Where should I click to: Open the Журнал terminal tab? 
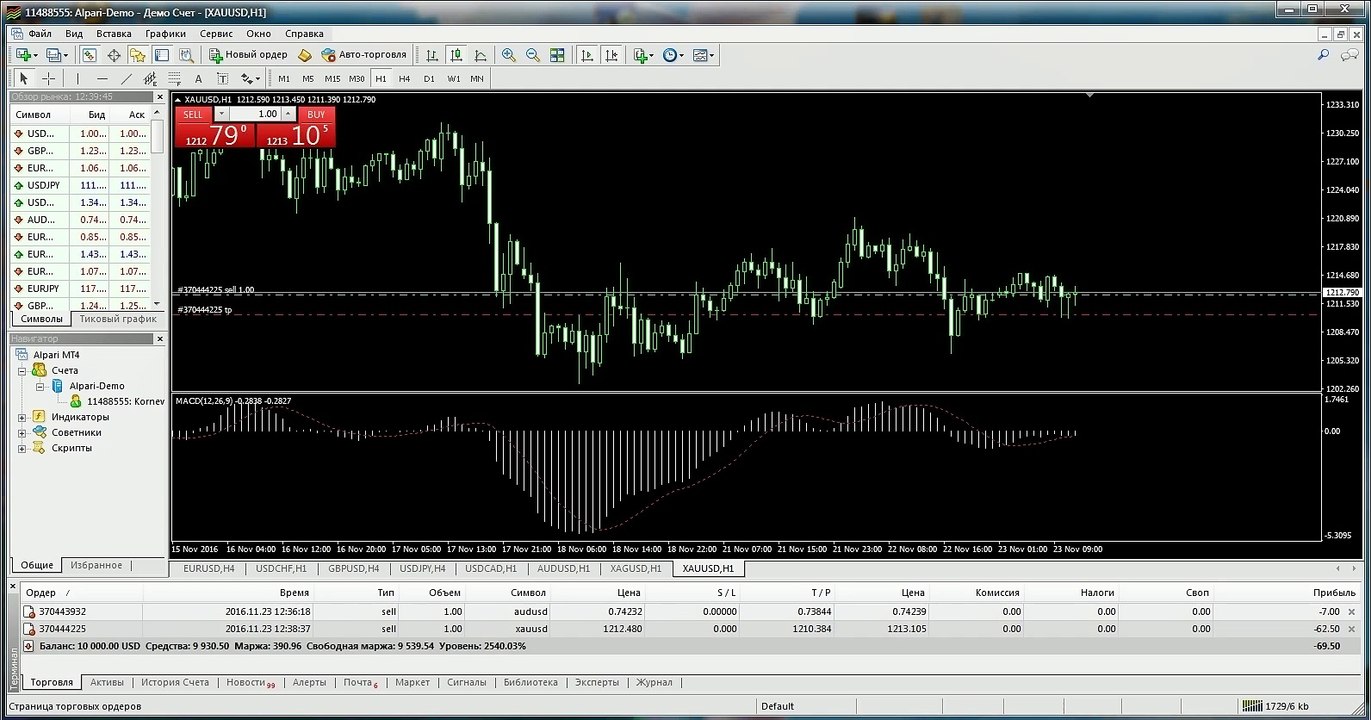point(654,682)
